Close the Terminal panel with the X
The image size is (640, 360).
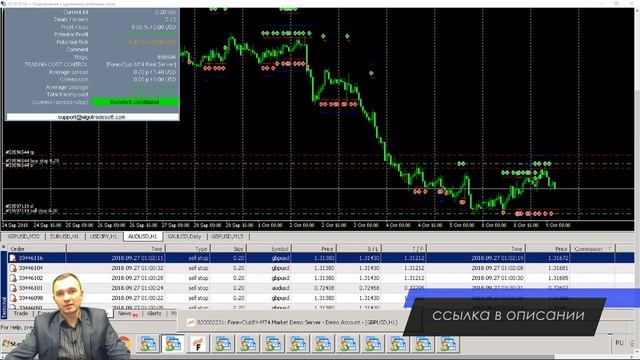tap(3, 247)
